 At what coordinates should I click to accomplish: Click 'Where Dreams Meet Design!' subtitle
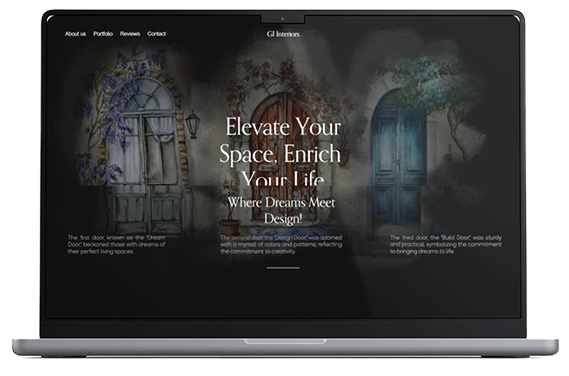(282, 211)
